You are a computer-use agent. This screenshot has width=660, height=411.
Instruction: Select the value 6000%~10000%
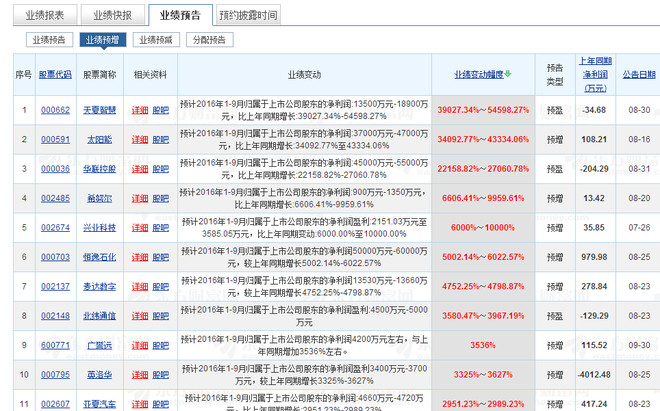click(x=483, y=227)
